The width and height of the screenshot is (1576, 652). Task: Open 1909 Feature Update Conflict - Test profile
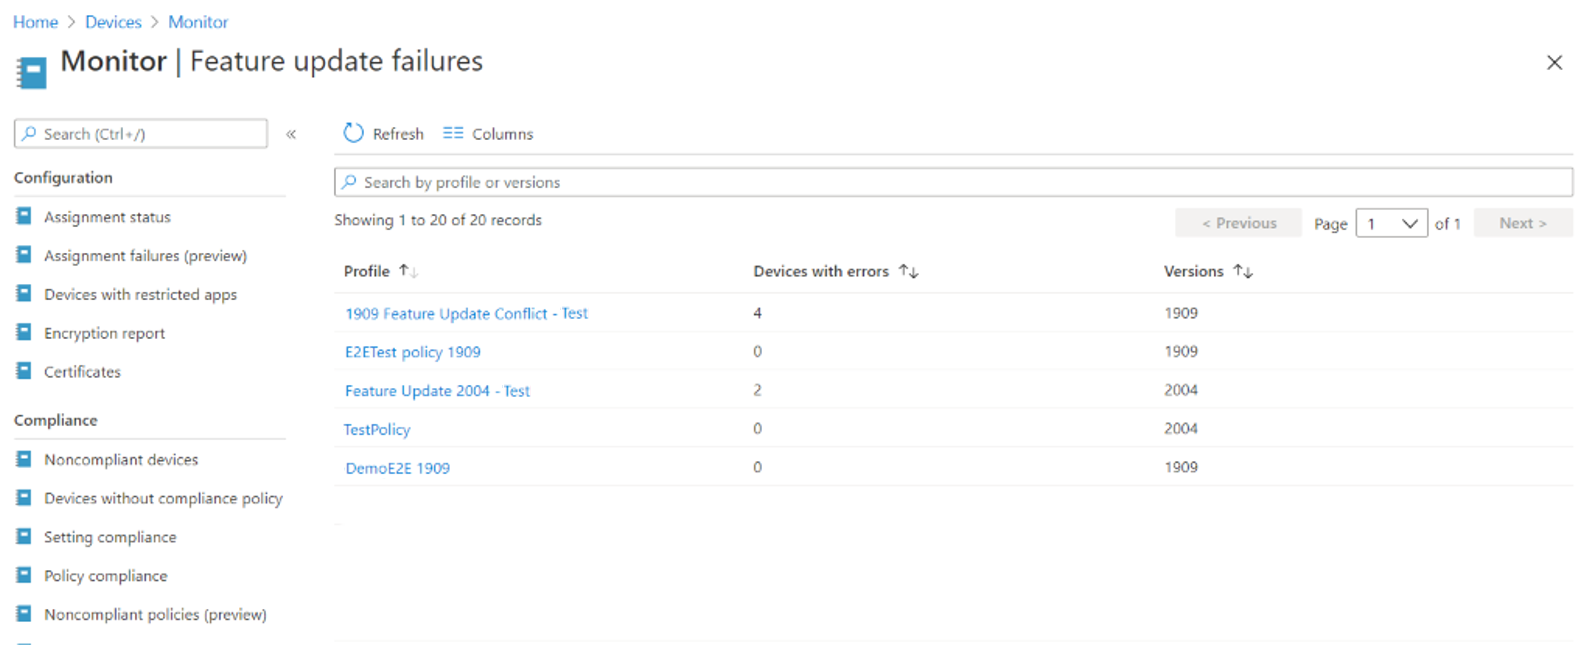point(466,313)
